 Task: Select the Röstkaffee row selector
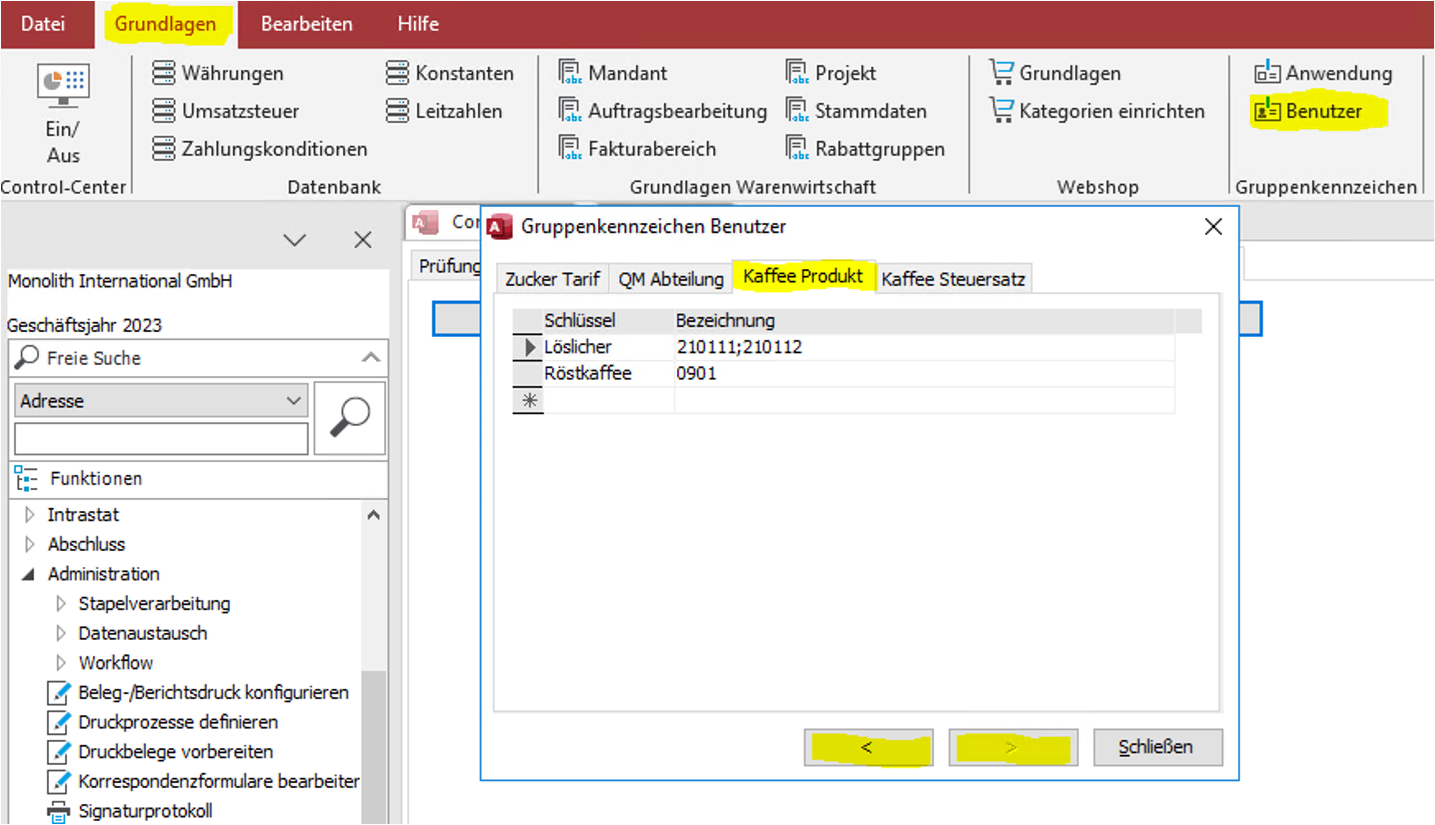point(527,374)
